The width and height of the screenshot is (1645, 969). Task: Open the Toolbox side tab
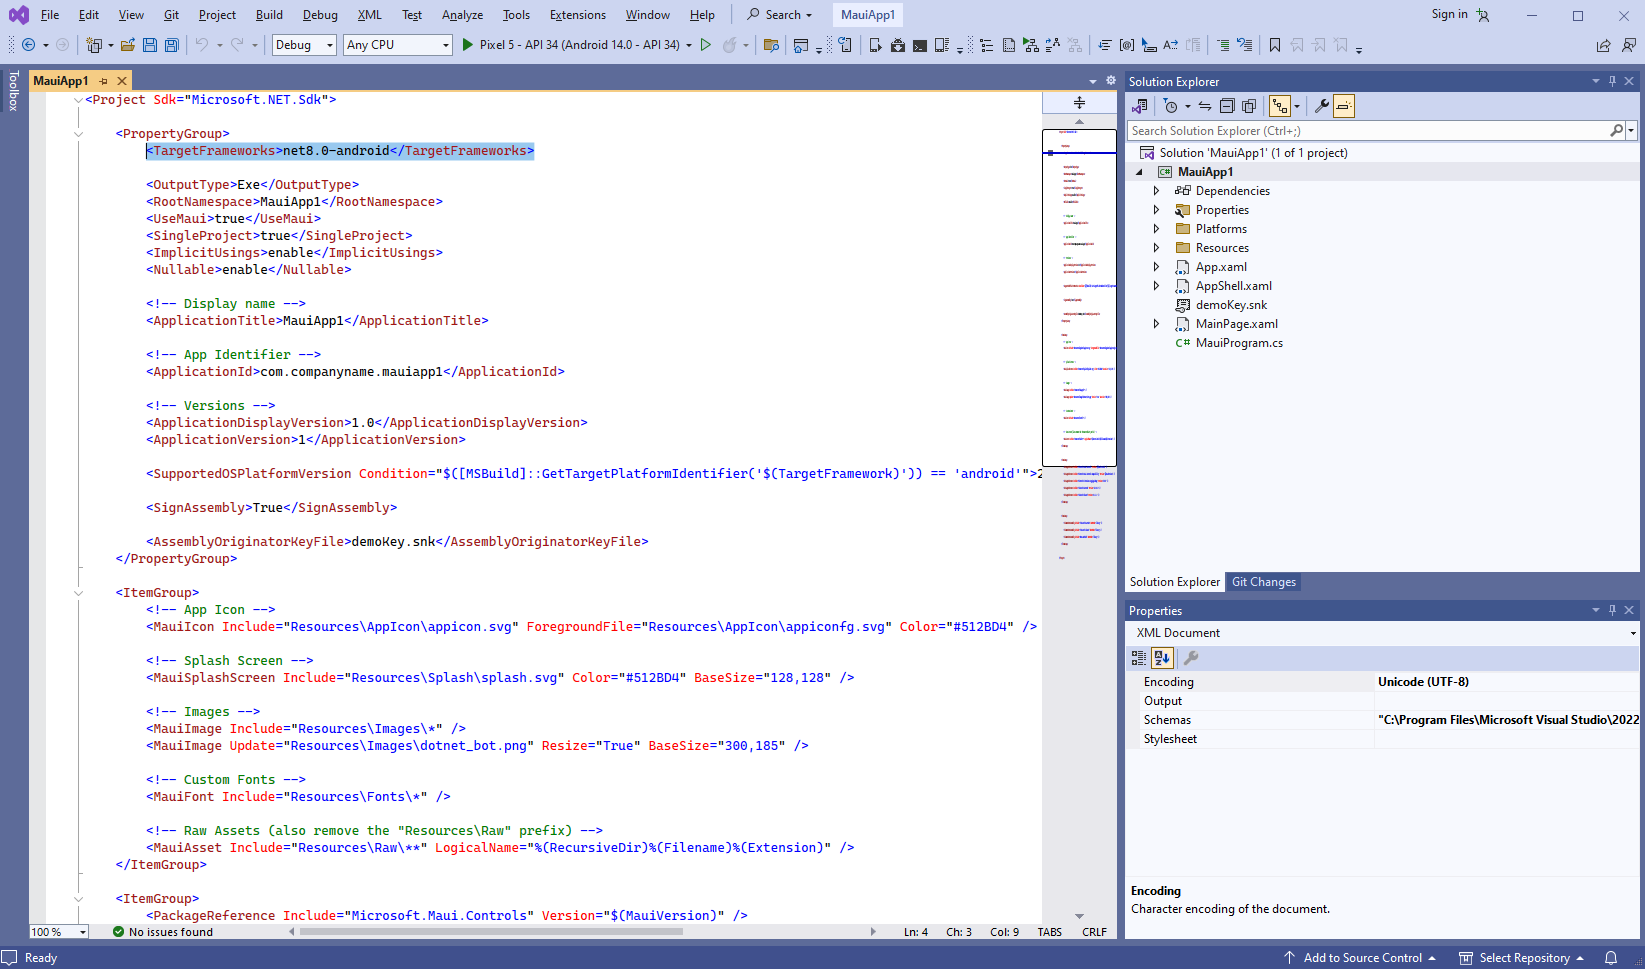tap(13, 90)
